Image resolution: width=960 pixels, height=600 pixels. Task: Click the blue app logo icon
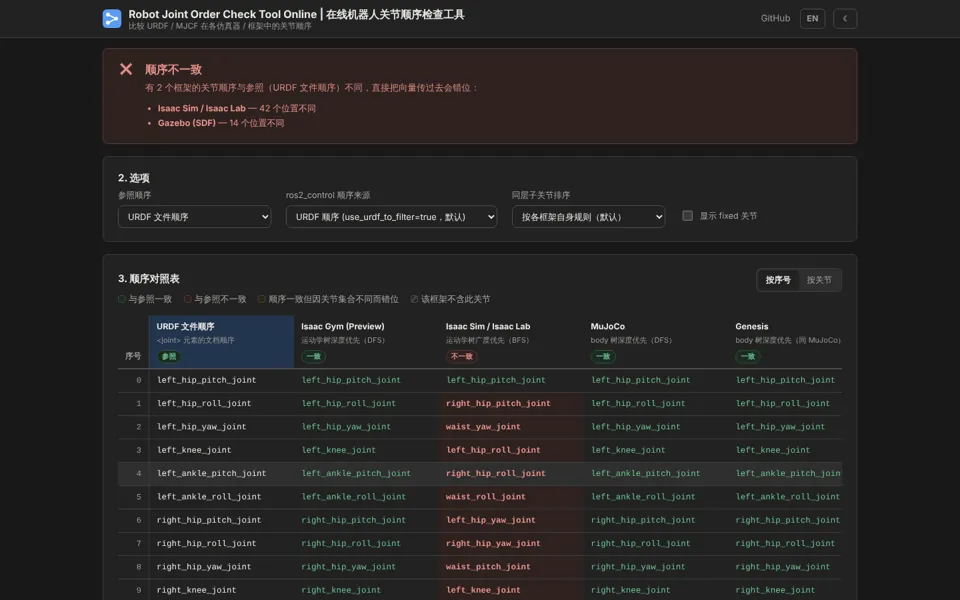[111, 18]
